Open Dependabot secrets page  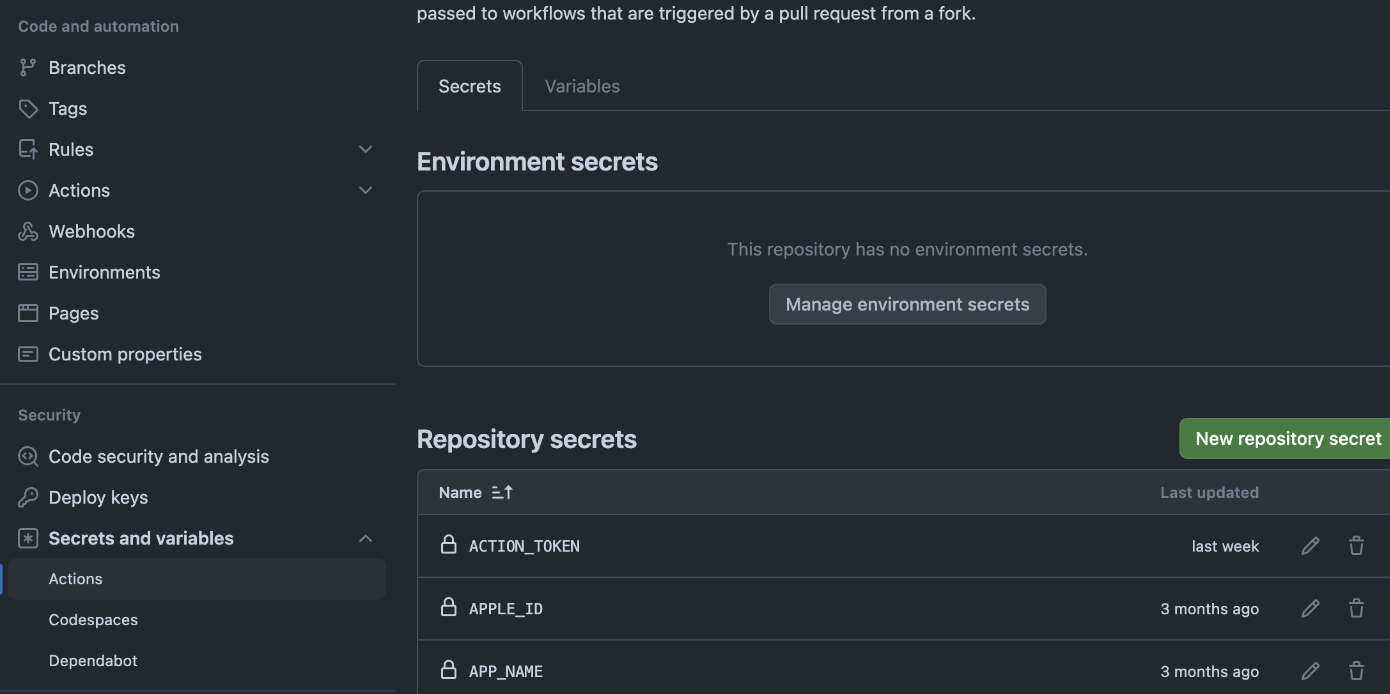(93, 661)
